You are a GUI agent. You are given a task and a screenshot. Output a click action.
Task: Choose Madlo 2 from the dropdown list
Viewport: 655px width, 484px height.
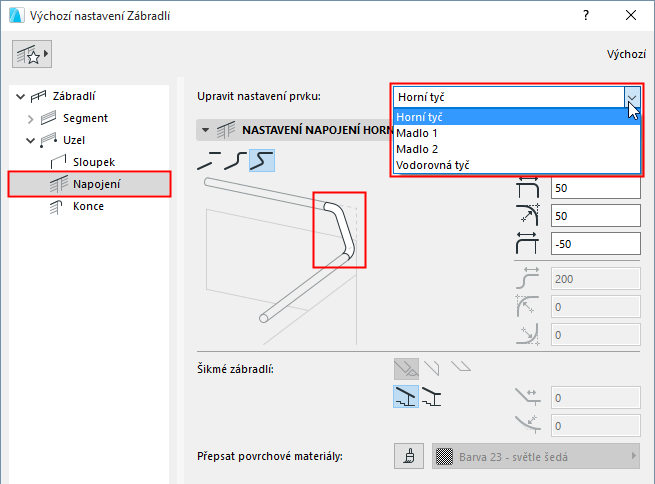click(x=418, y=149)
